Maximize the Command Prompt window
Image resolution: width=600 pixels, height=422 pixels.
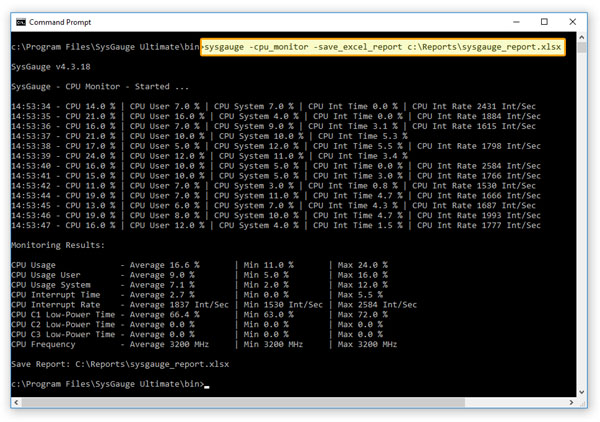[544, 22]
